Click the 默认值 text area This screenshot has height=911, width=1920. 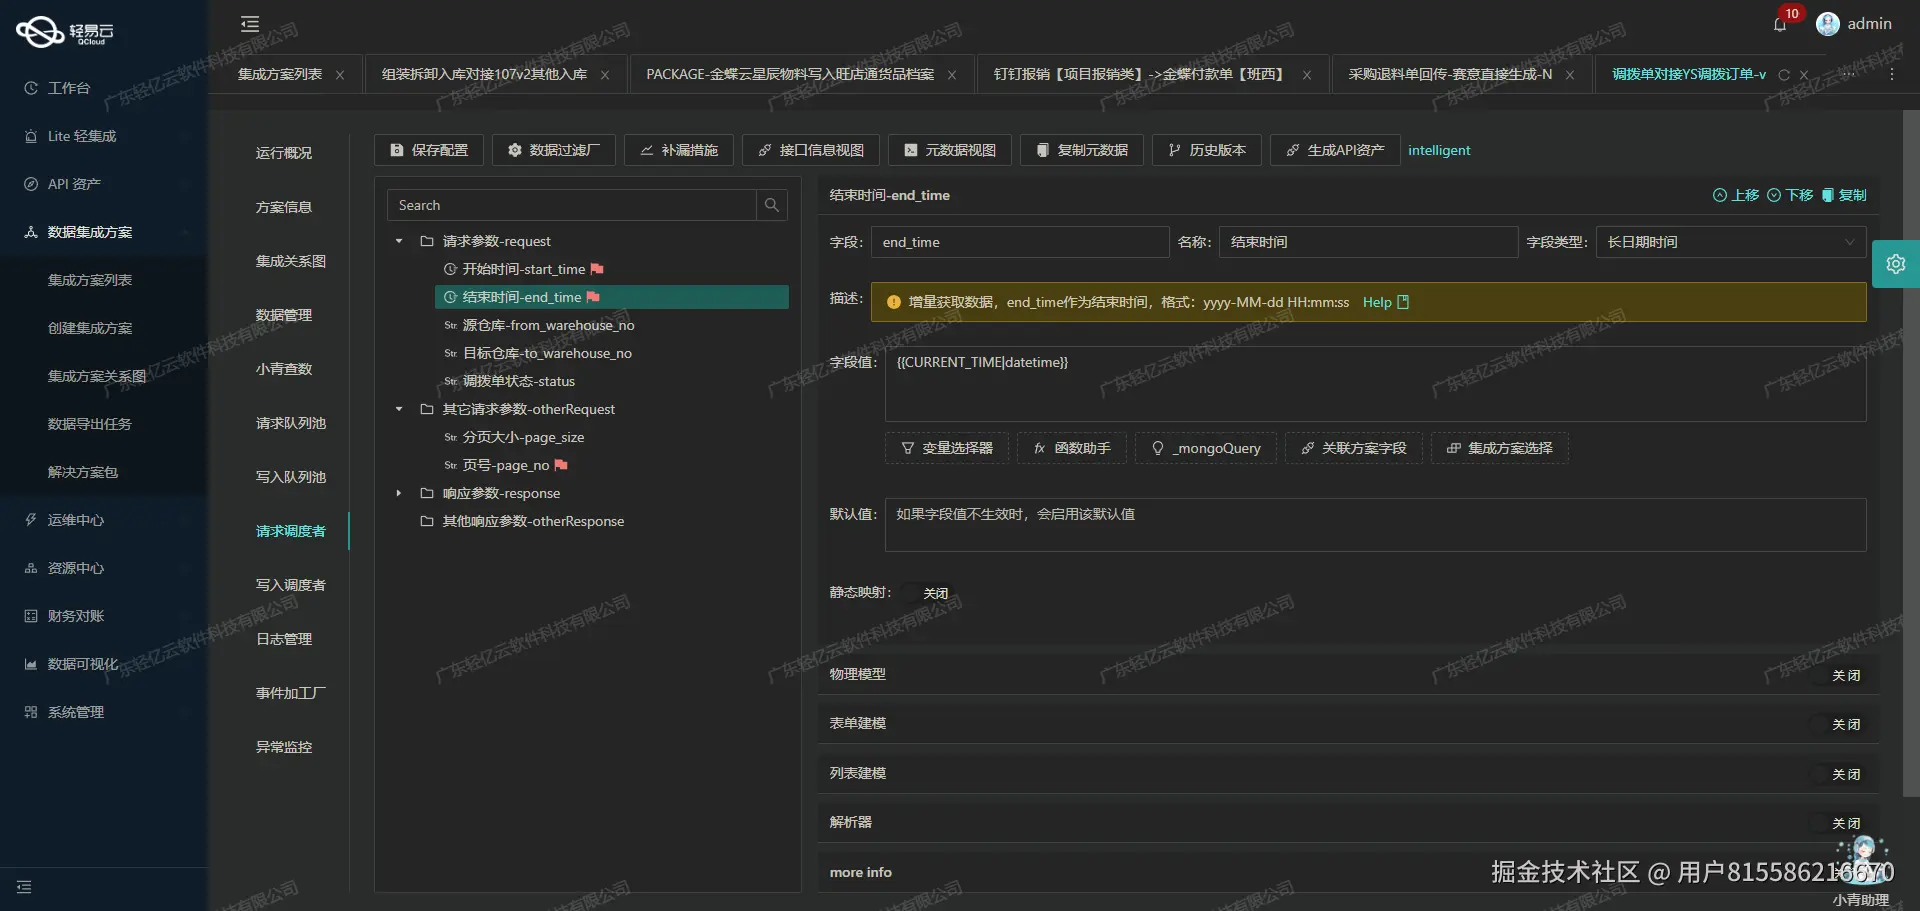click(1375, 525)
